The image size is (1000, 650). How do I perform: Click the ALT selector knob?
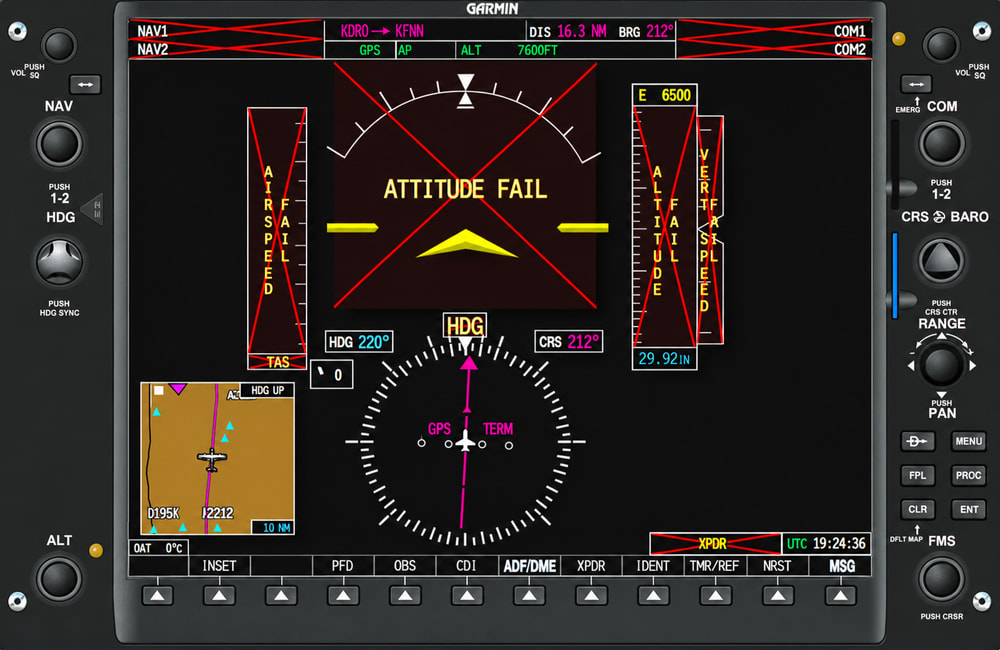click(59, 579)
